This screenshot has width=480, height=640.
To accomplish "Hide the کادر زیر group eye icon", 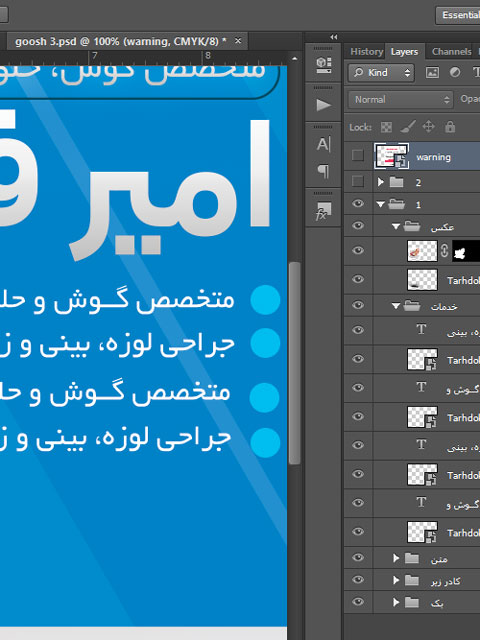I will pos(358,580).
